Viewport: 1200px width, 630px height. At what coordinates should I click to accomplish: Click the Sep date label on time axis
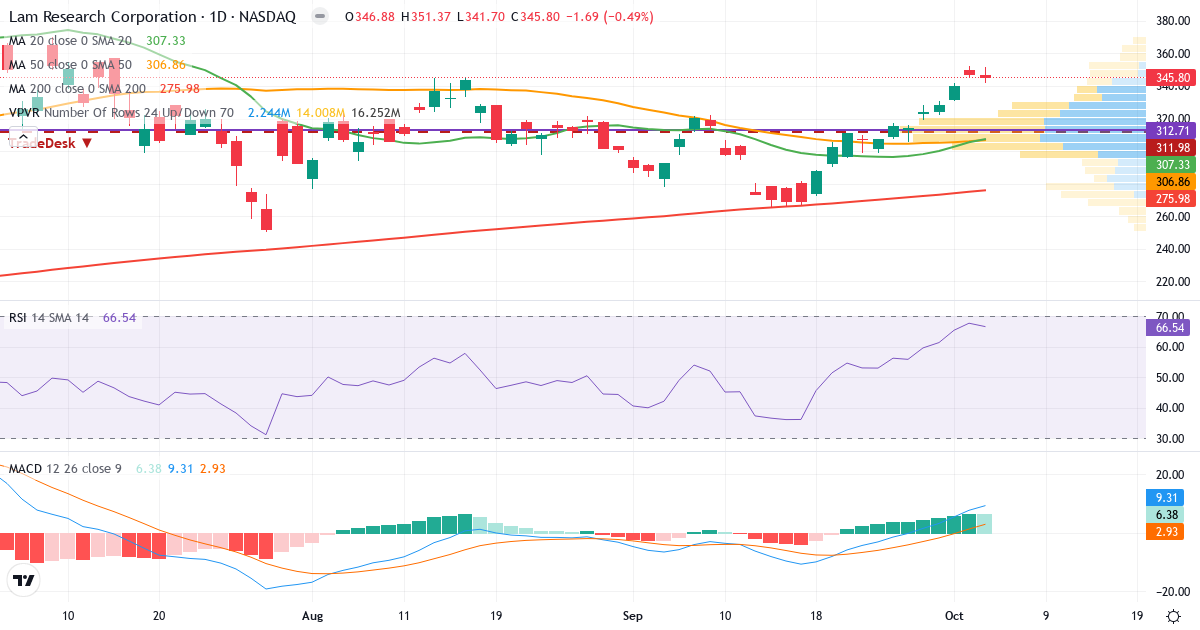(x=633, y=616)
